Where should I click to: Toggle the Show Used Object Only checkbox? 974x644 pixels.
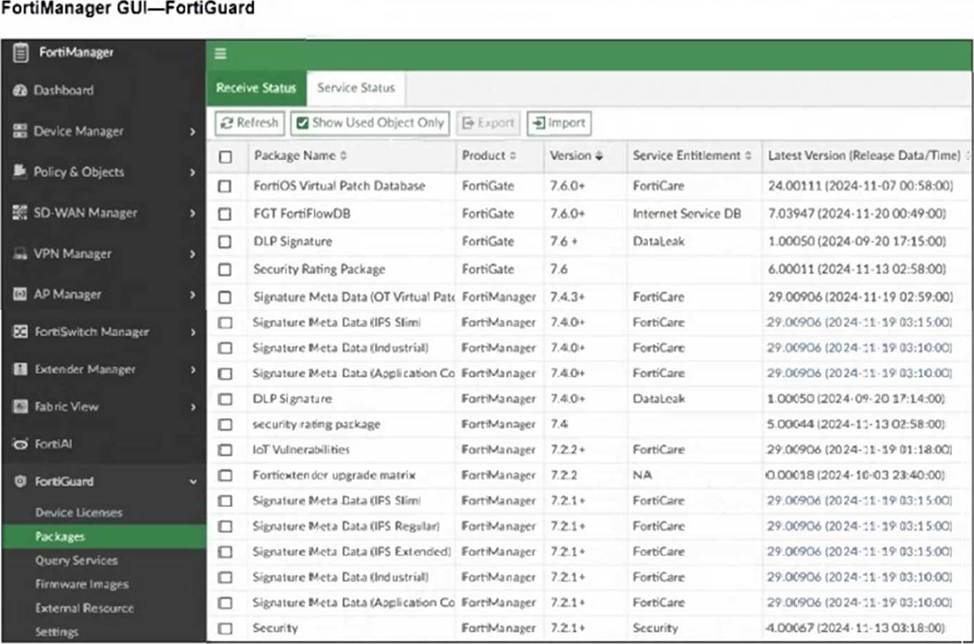(x=301, y=123)
